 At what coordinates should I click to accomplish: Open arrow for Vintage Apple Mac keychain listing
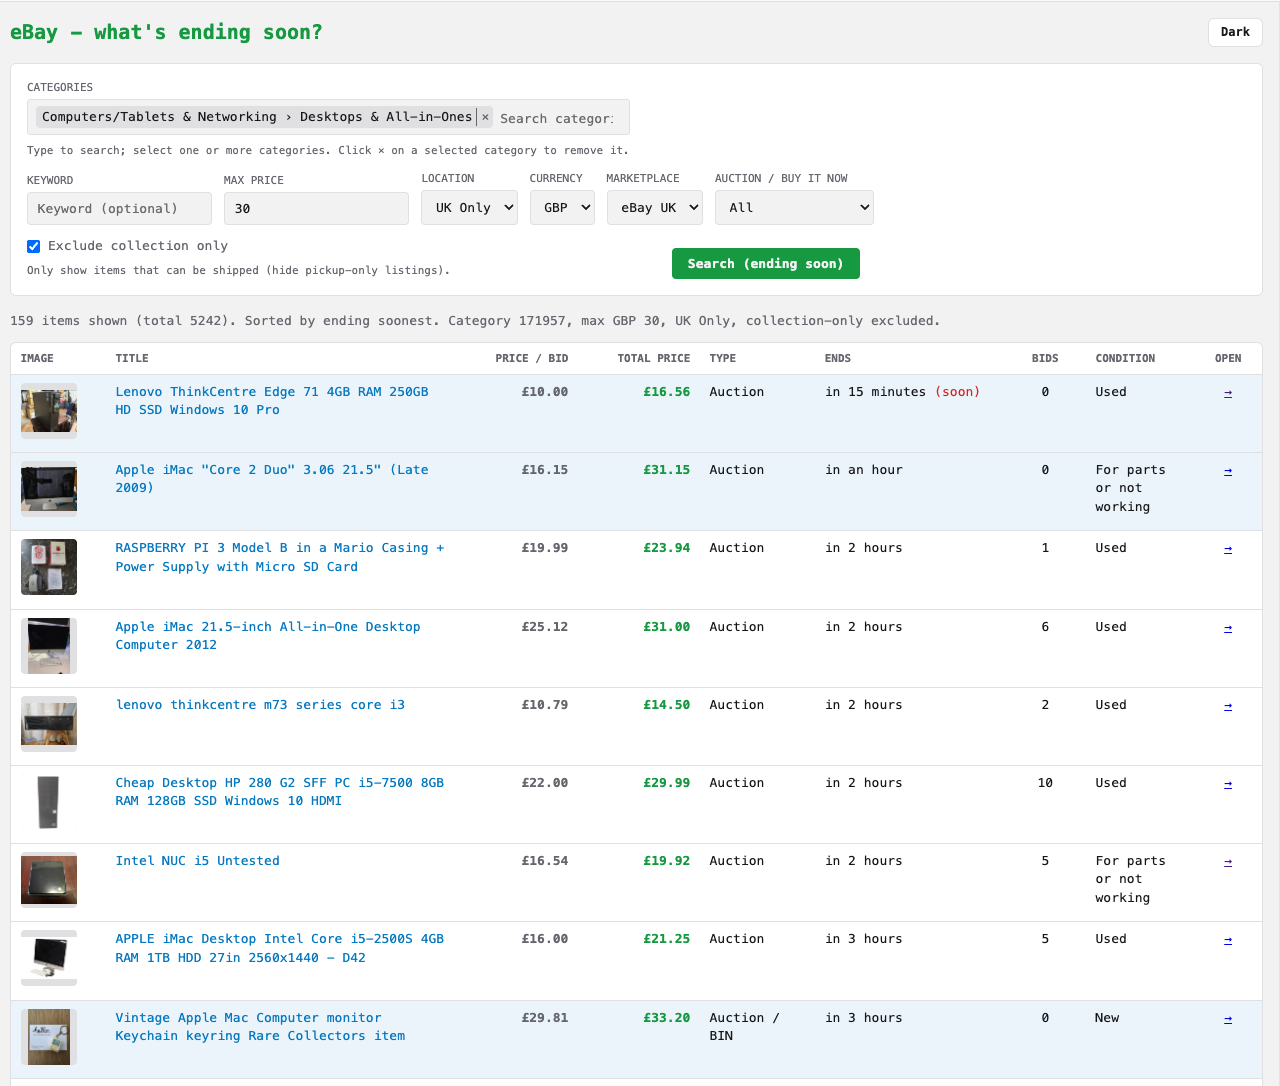[1227, 1019]
